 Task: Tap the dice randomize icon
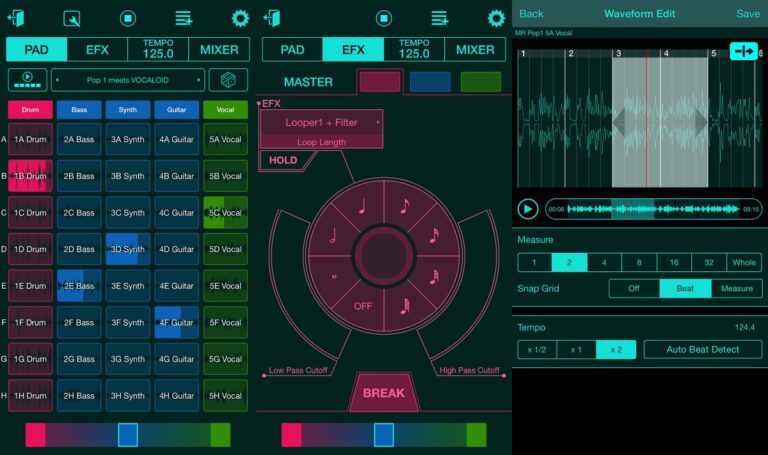click(228, 80)
